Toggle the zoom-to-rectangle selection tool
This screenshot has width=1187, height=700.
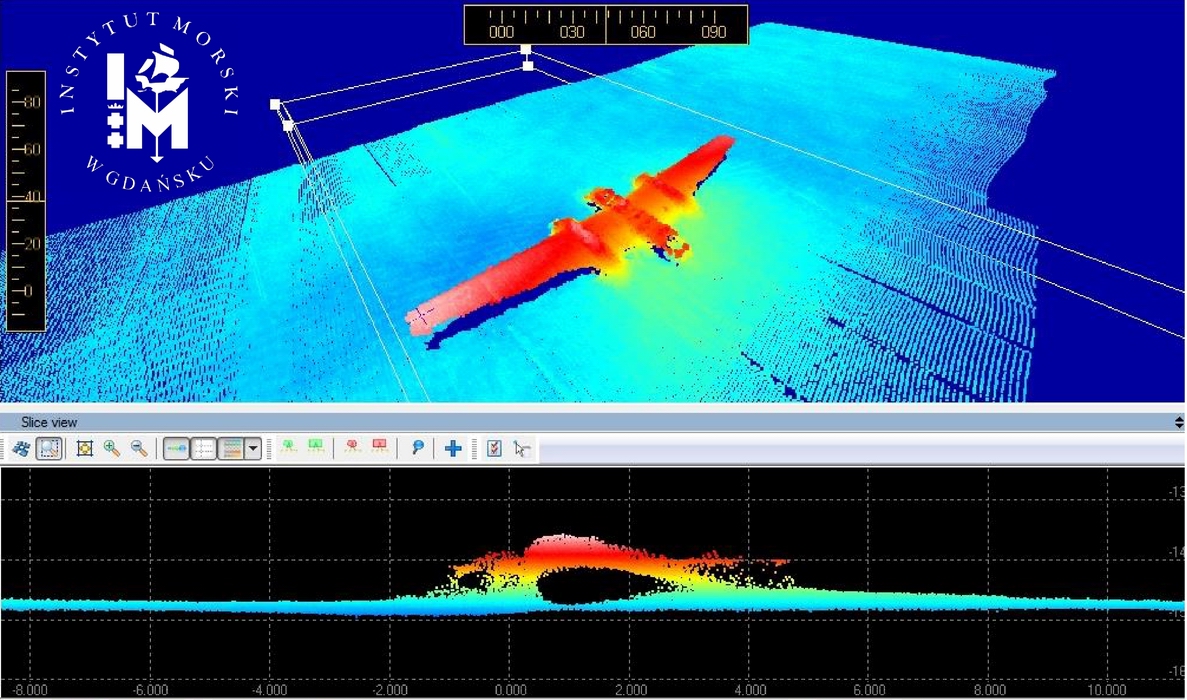(x=49, y=449)
